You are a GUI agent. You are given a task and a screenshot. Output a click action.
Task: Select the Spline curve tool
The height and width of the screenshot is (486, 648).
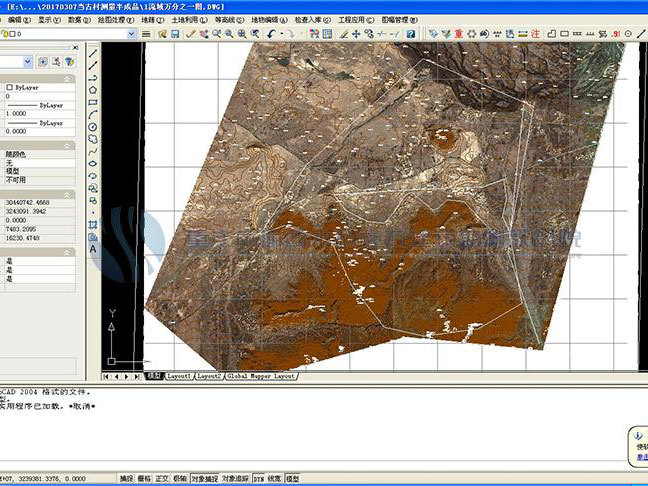pos(93,151)
